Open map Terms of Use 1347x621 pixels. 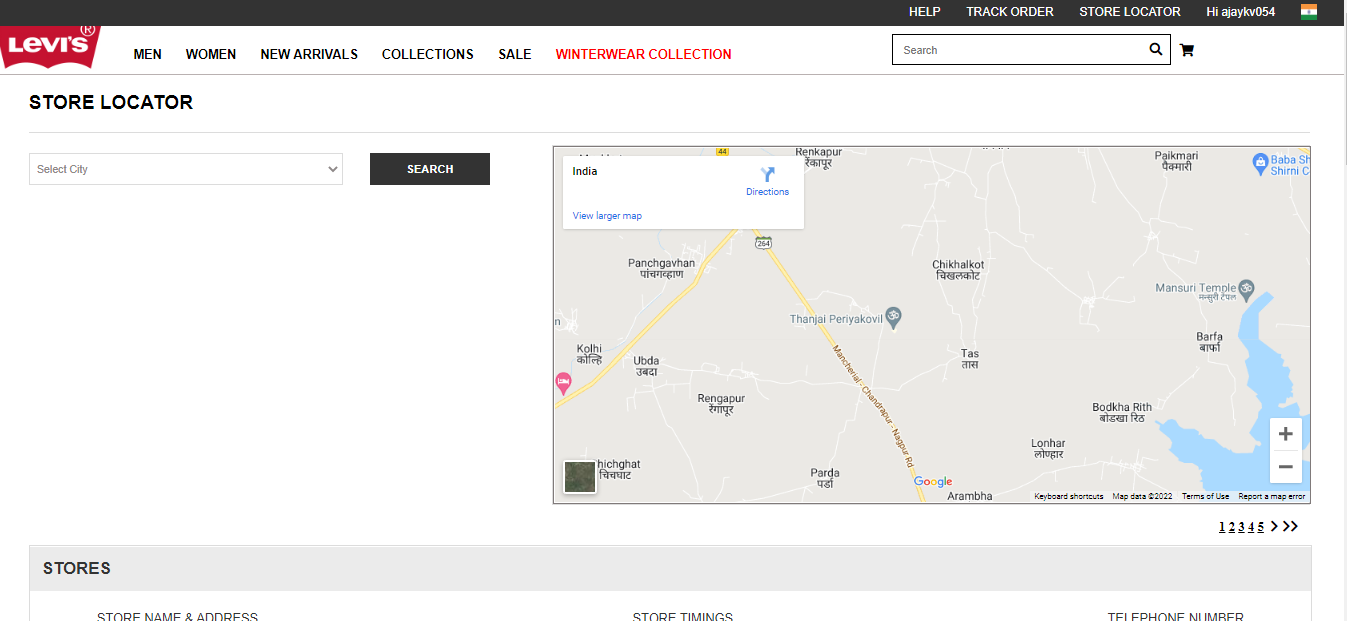coord(1206,496)
